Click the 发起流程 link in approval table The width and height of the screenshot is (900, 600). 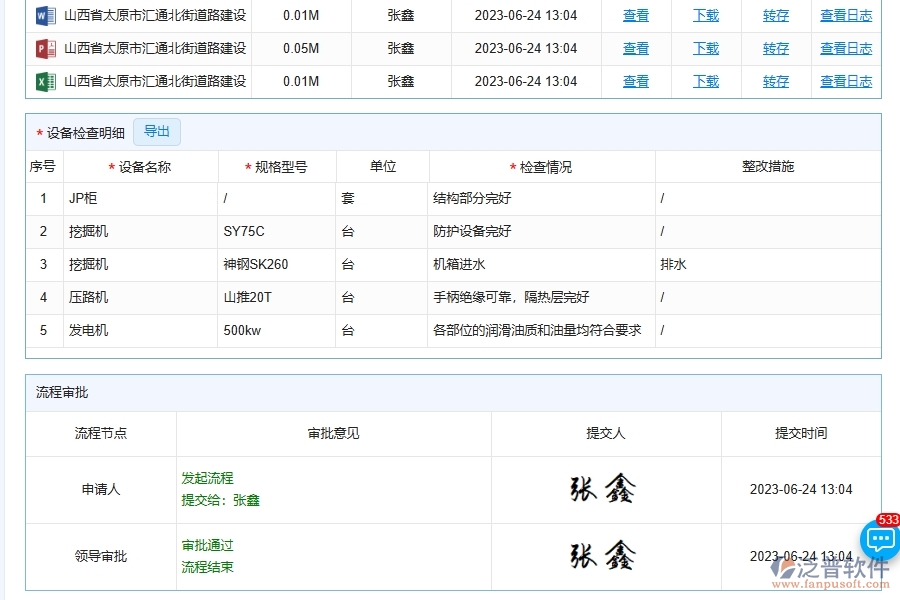pyautogui.click(x=207, y=478)
